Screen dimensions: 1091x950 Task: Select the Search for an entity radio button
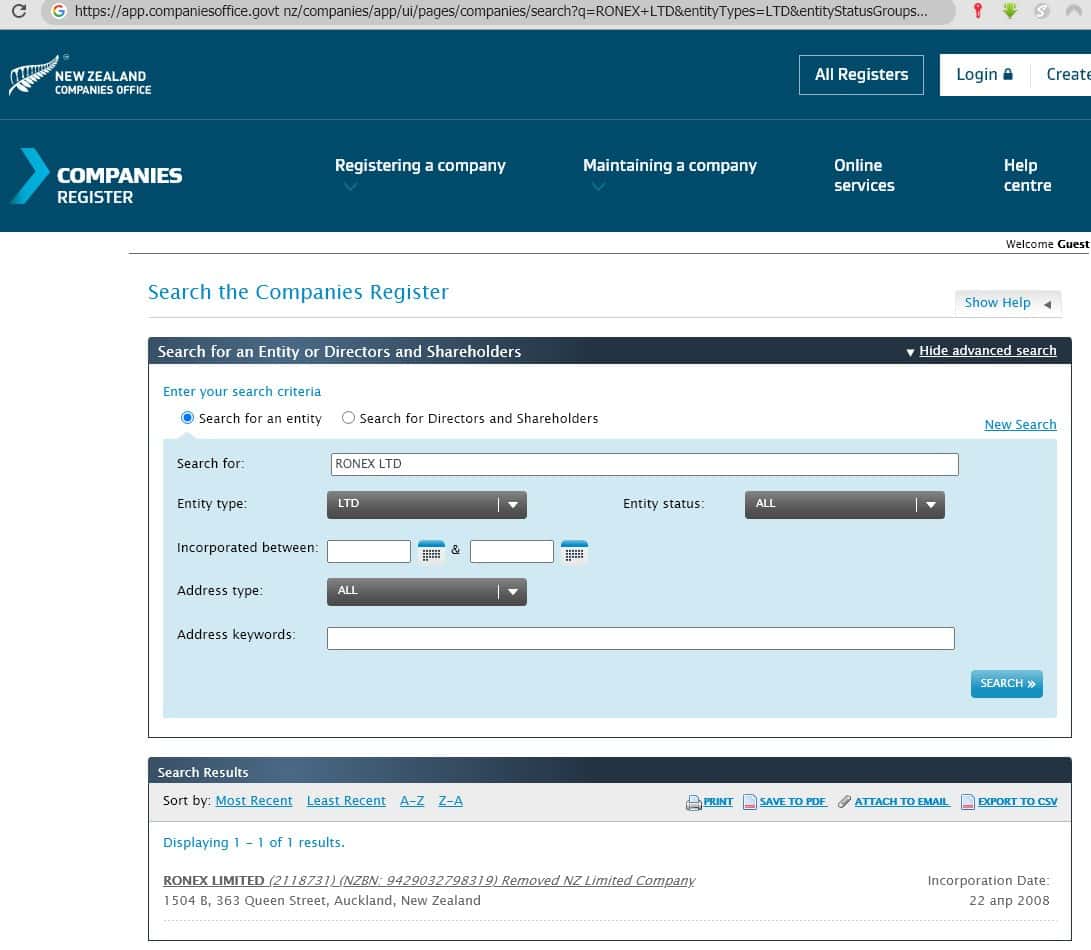pos(187,418)
